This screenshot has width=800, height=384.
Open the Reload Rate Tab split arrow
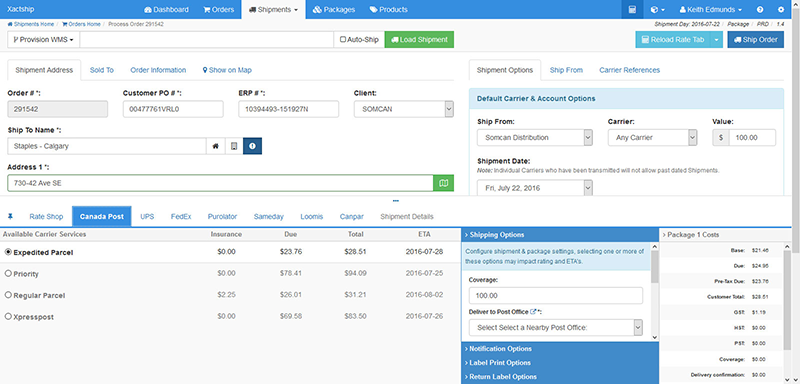[717, 39]
